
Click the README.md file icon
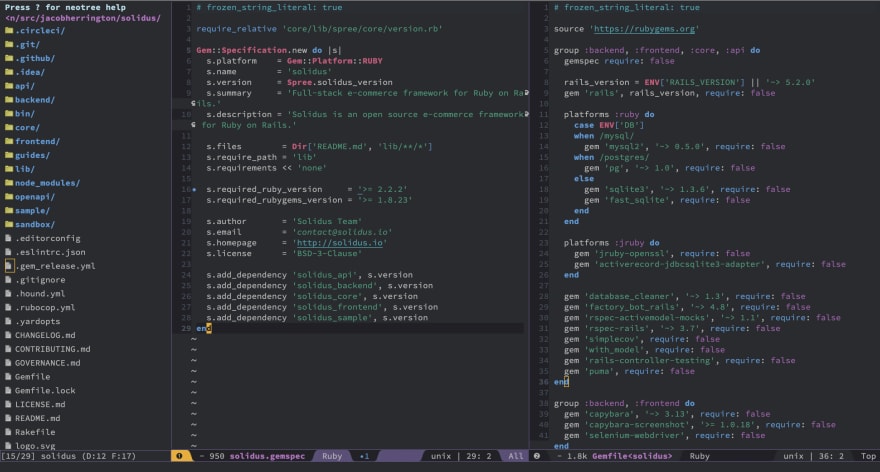(8, 418)
